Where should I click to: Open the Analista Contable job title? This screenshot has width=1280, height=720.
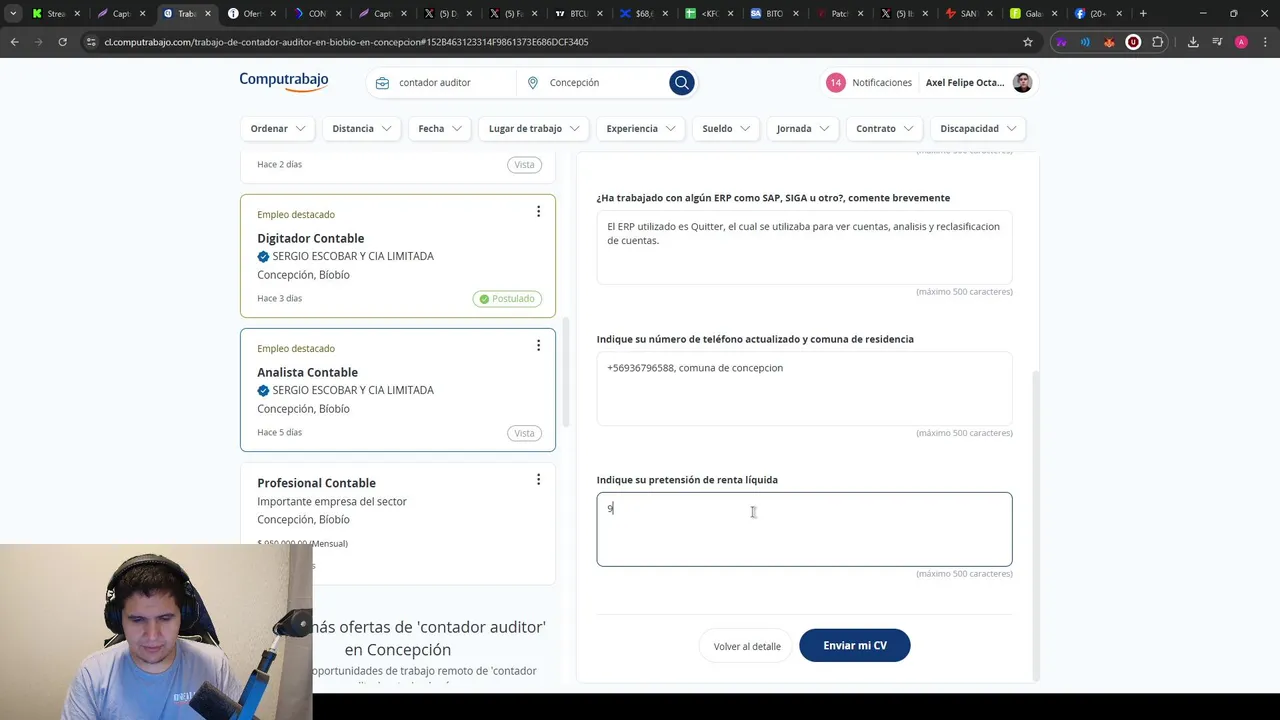tap(307, 372)
